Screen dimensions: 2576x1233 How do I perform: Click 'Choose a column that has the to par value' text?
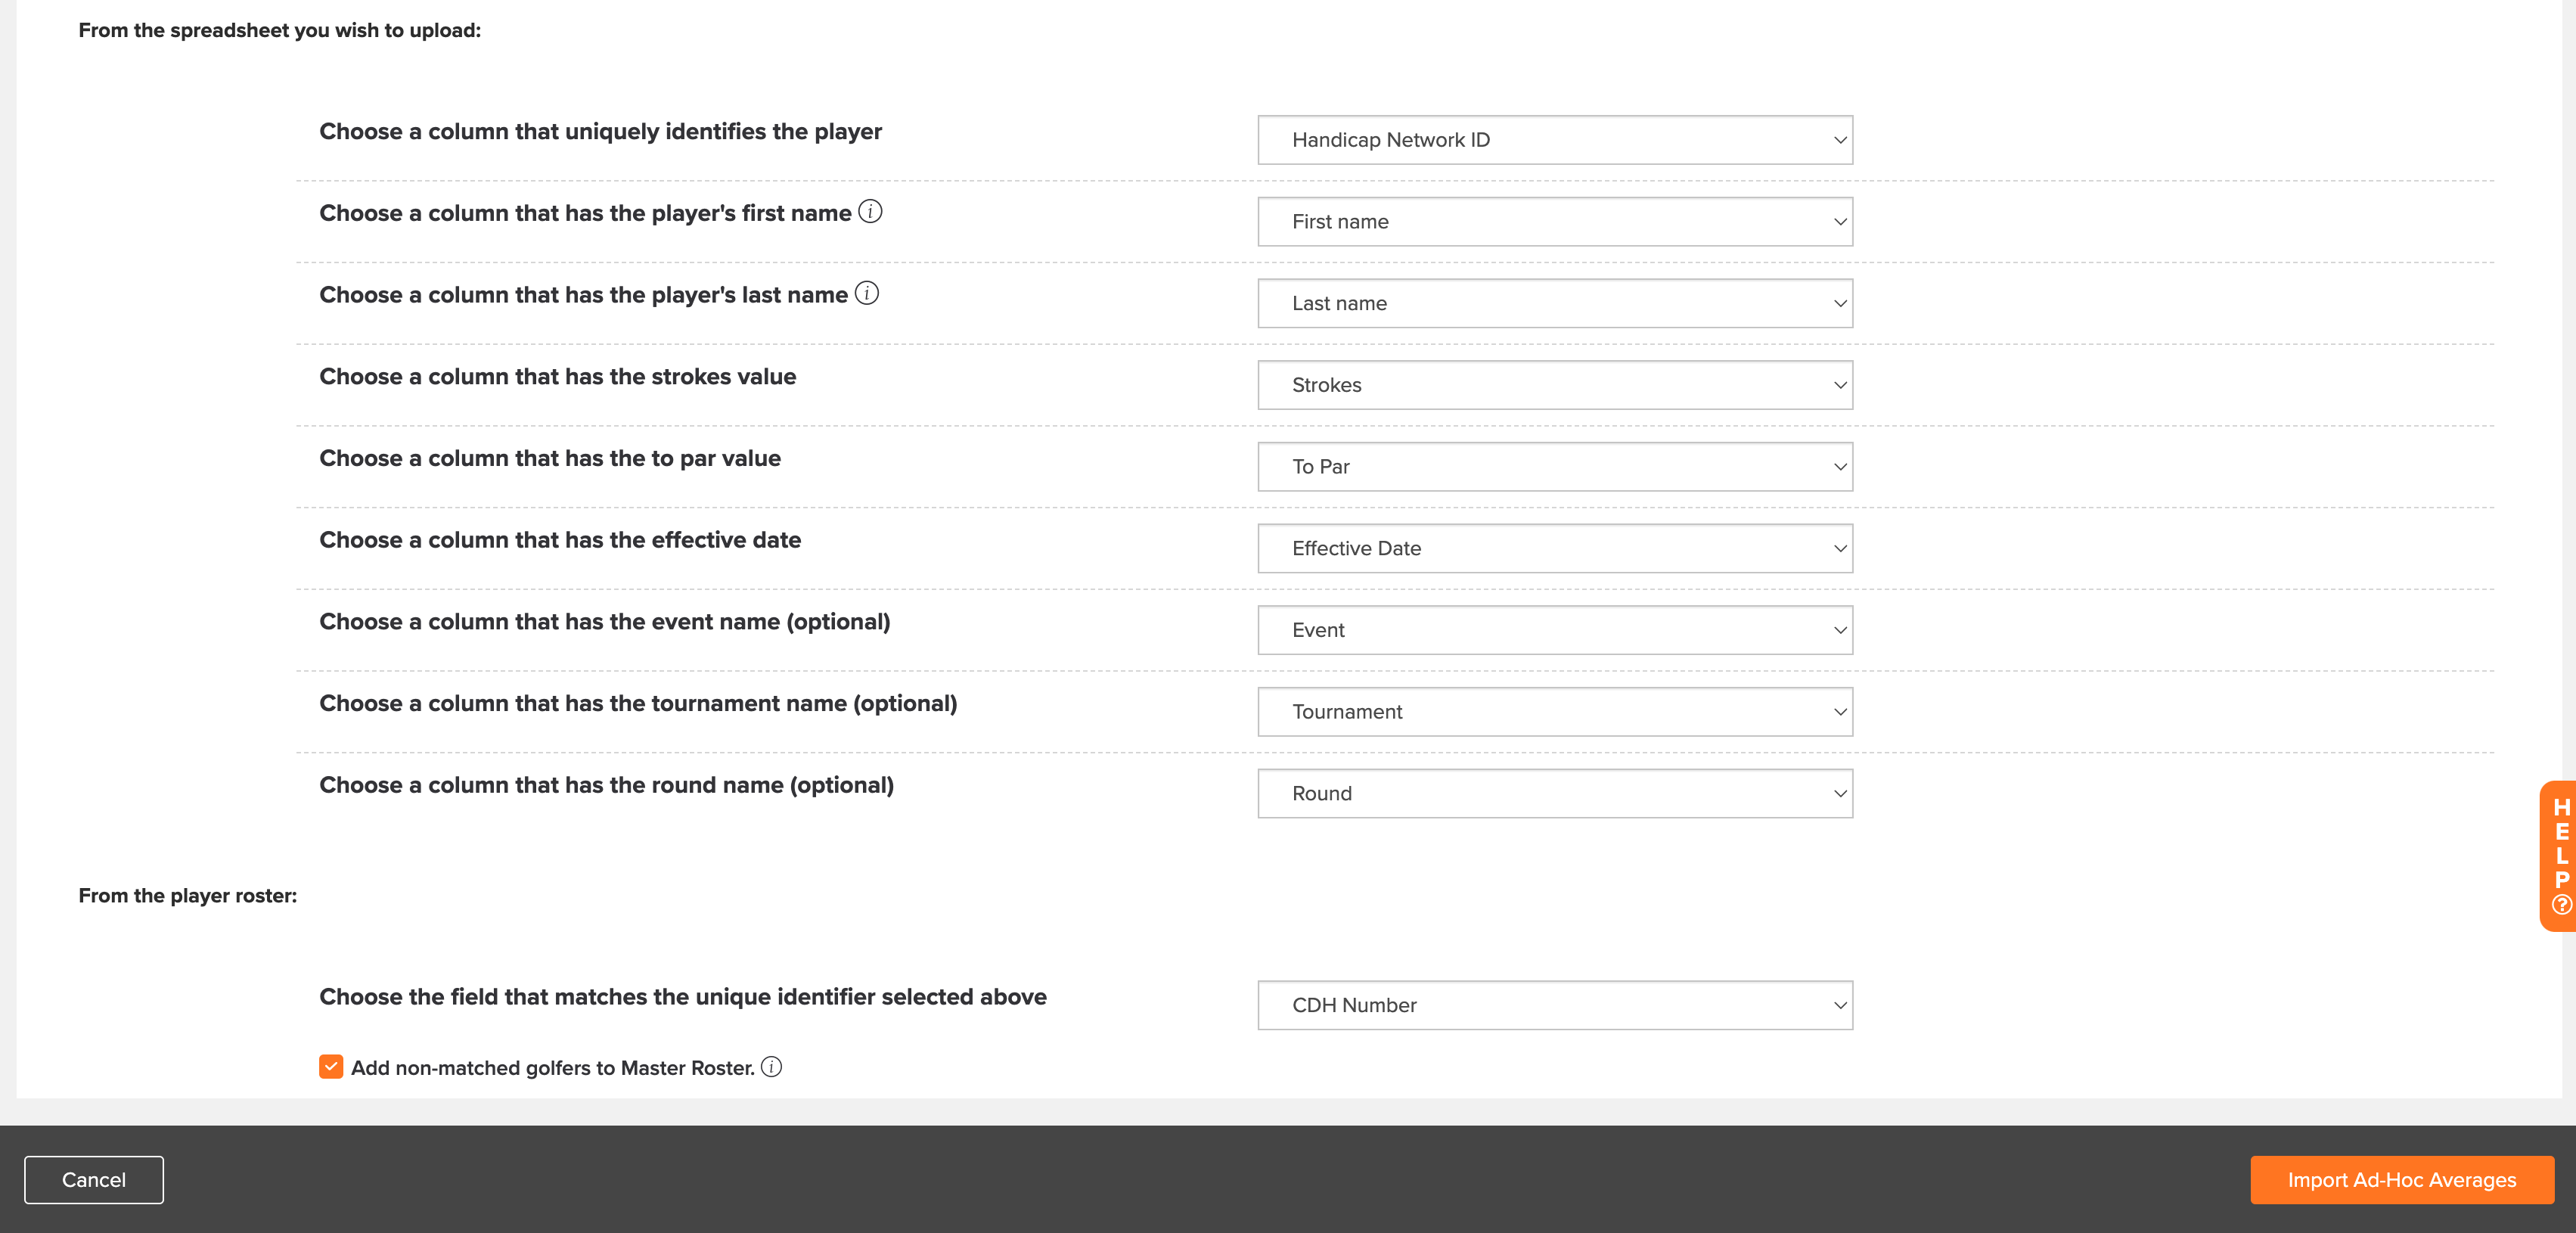(x=550, y=458)
